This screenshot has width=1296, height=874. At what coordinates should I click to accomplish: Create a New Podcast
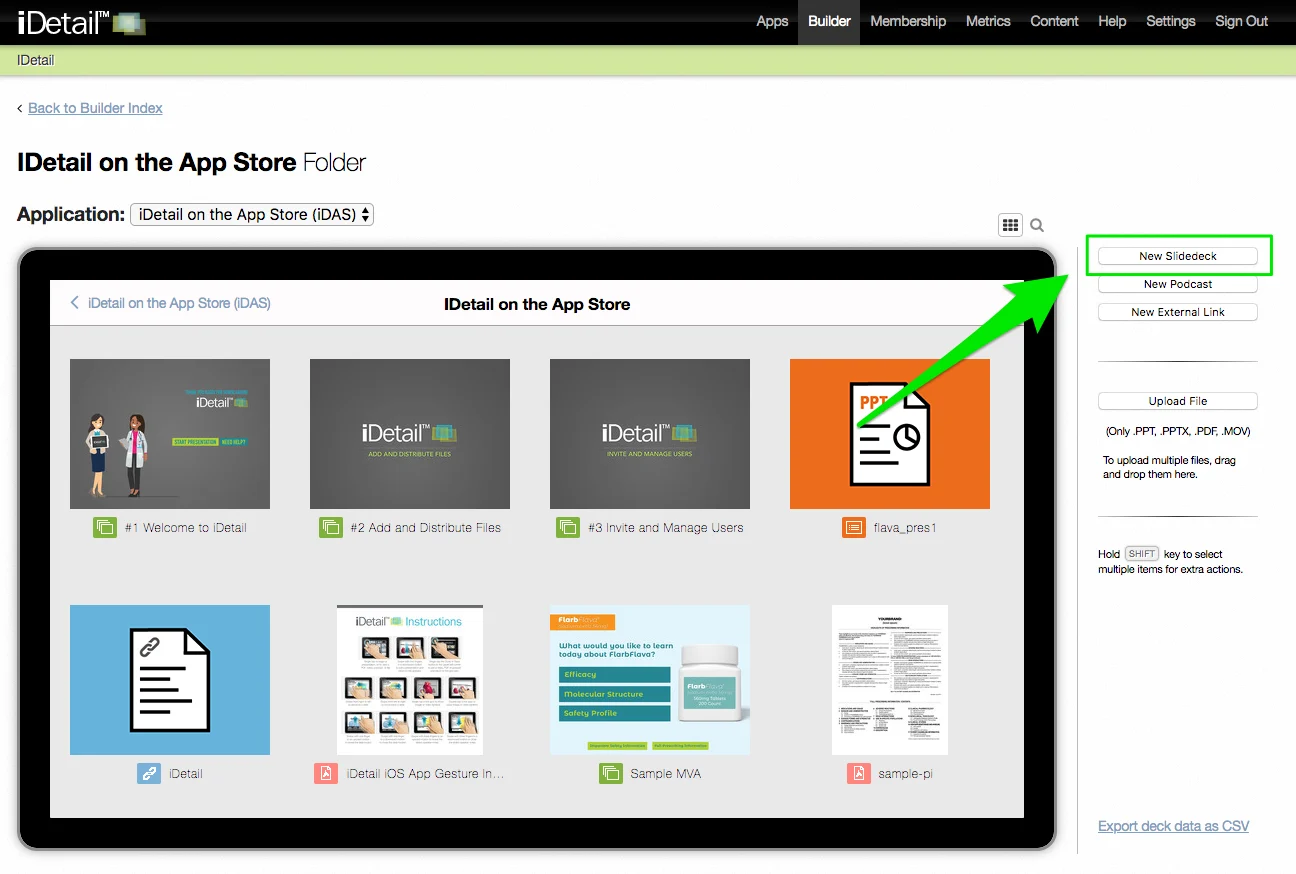(1178, 284)
